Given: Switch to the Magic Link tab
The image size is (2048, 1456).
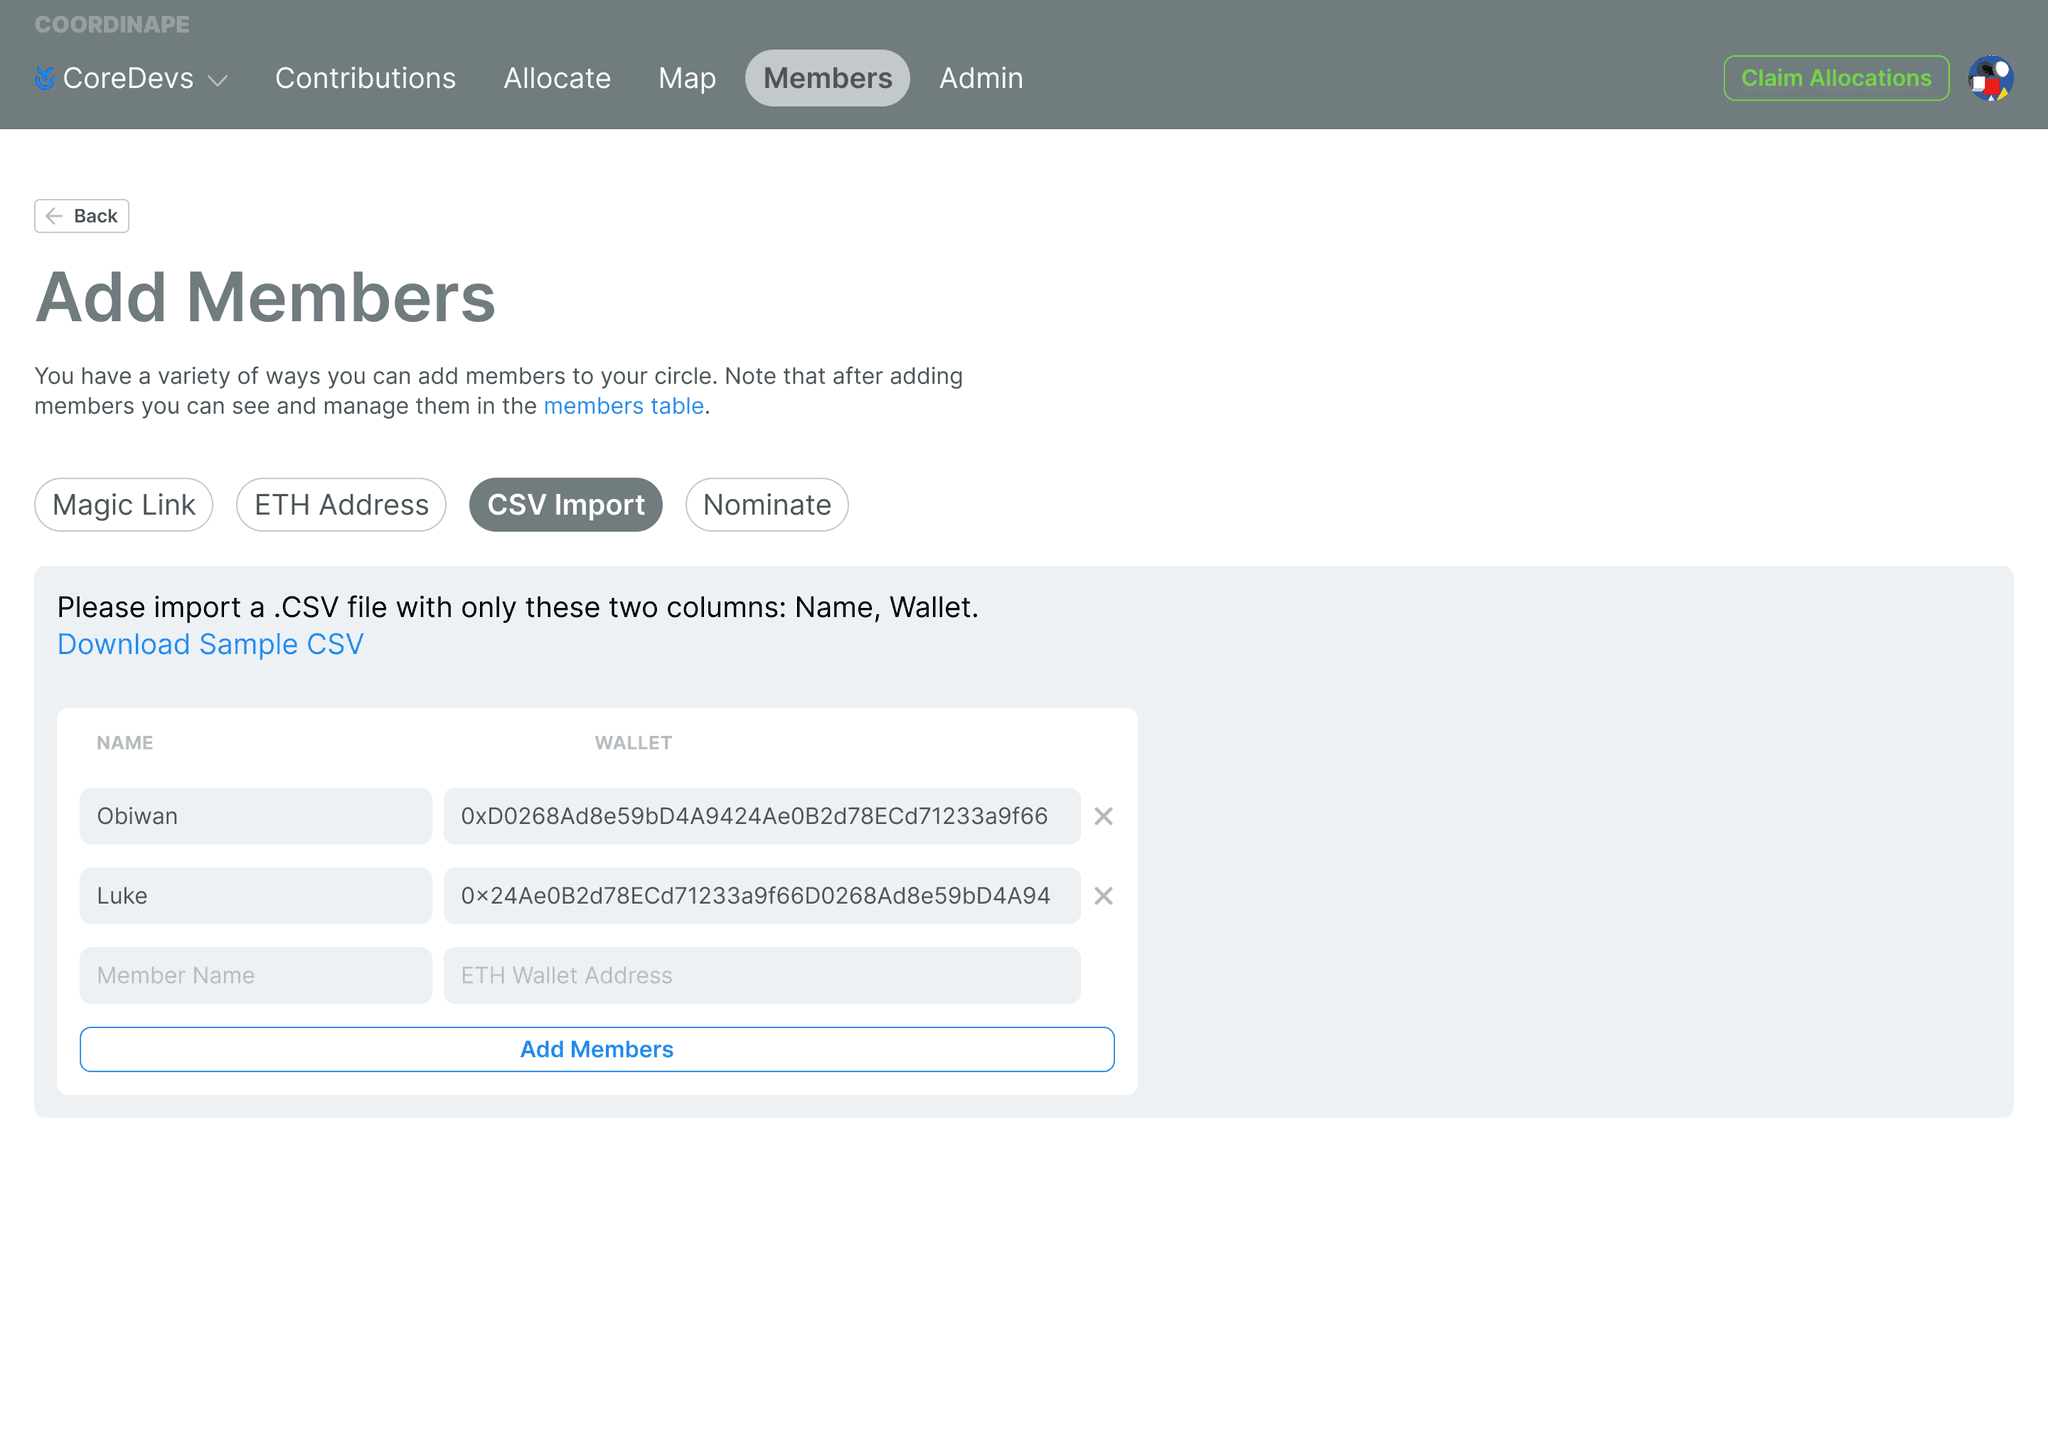Looking at the screenshot, I should [124, 505].
